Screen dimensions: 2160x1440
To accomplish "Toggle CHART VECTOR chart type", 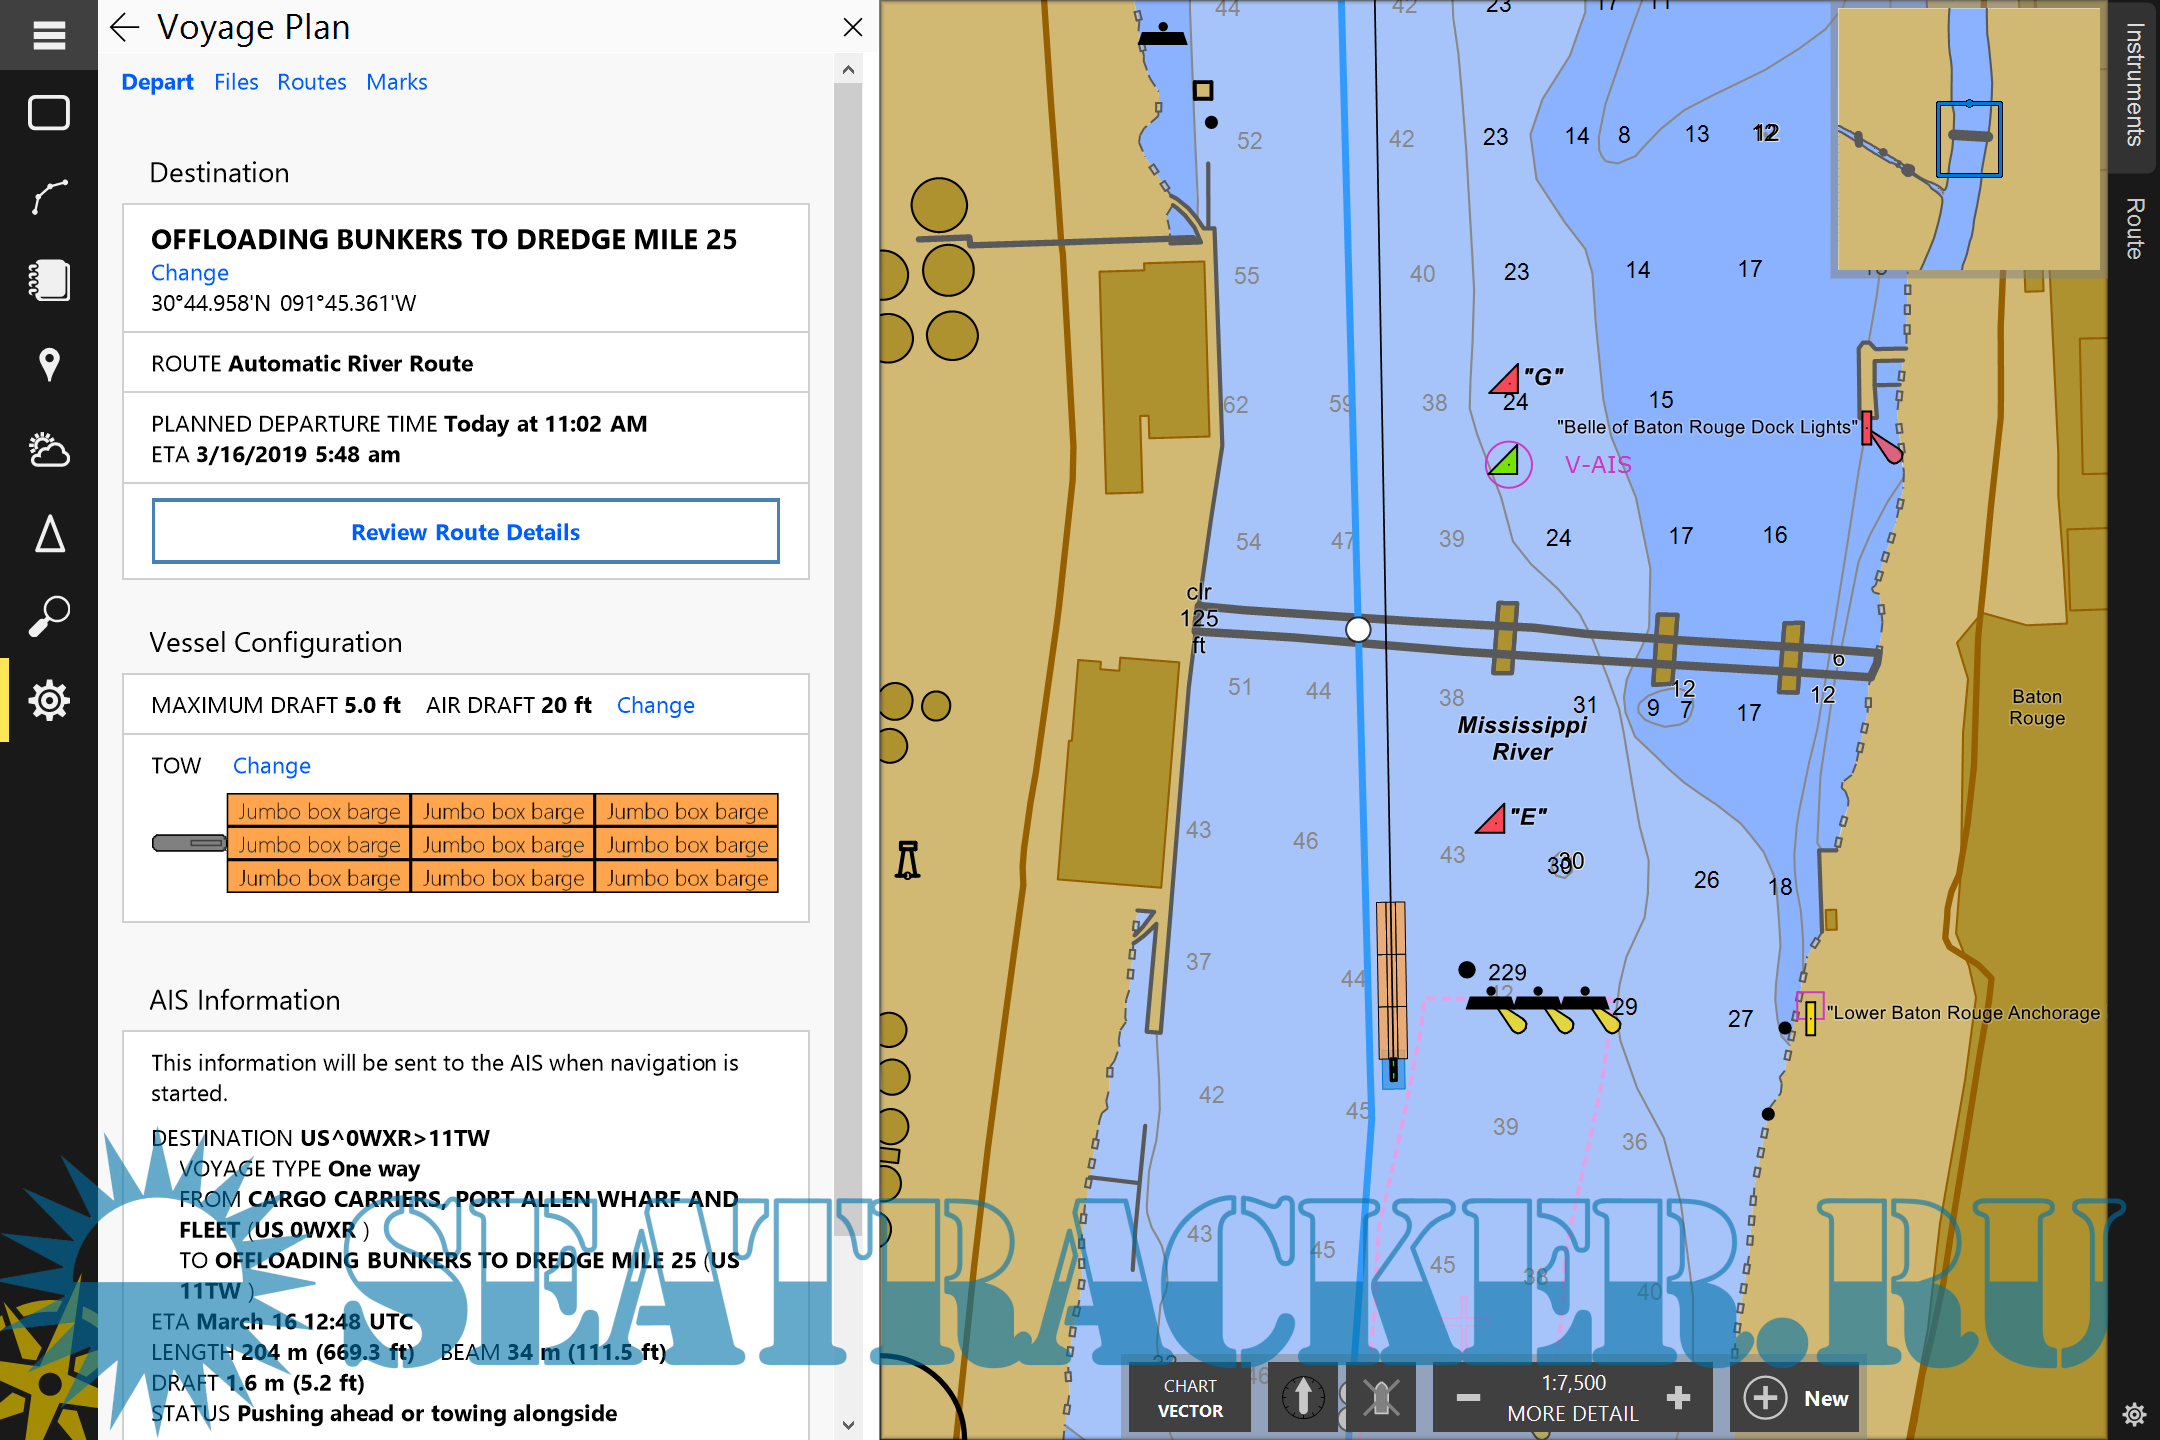I will pyautogui.click(x=1189, y=1398).
